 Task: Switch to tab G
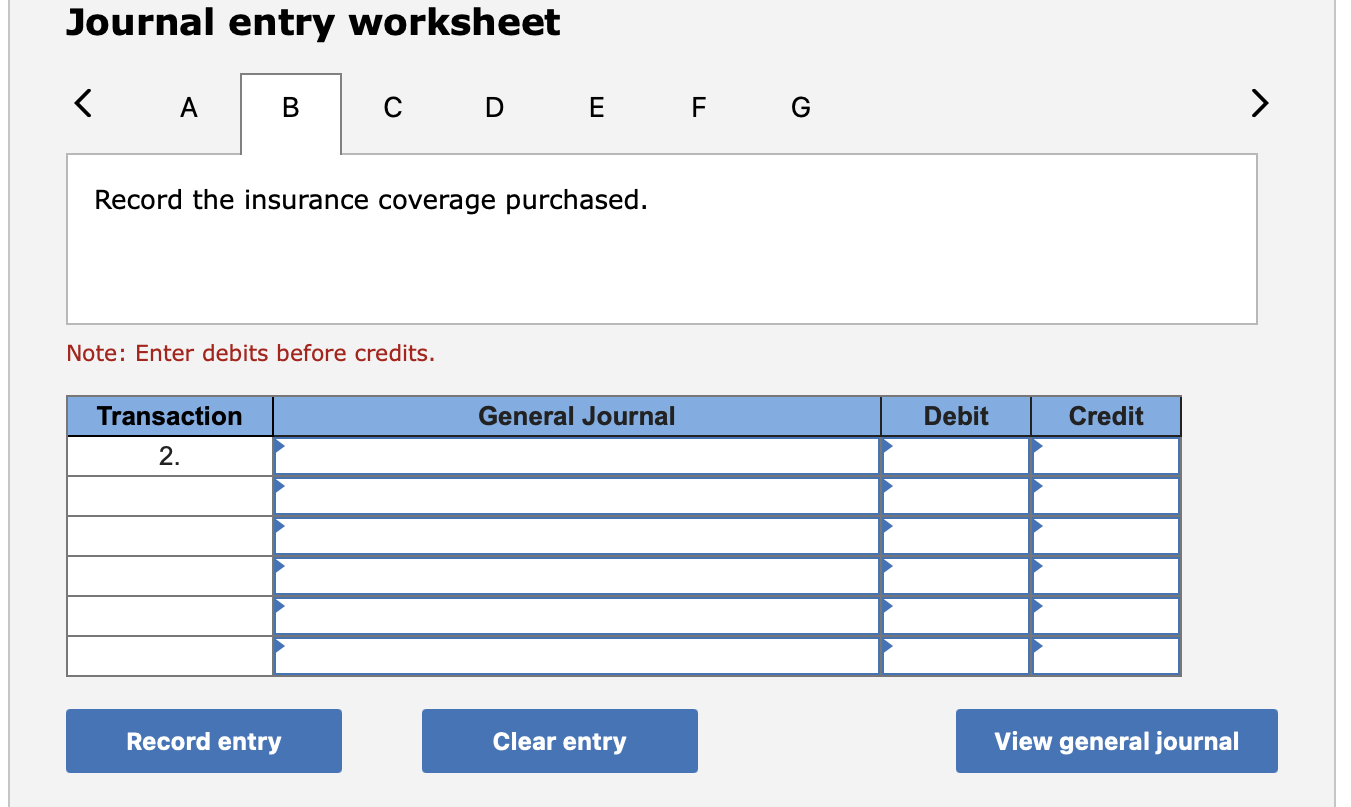click(800, 108)
